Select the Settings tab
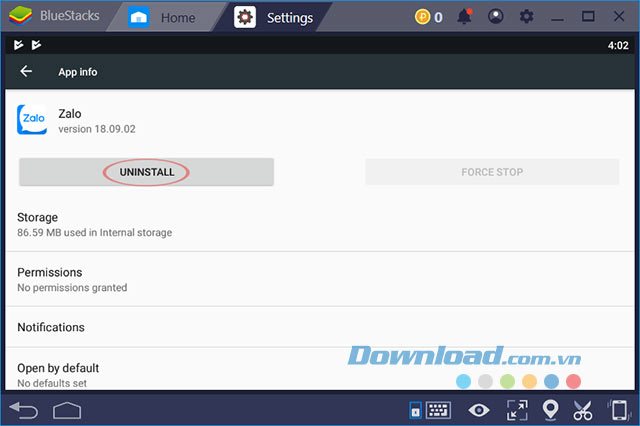This screenshot has height=426, width=640. [273, 18]
